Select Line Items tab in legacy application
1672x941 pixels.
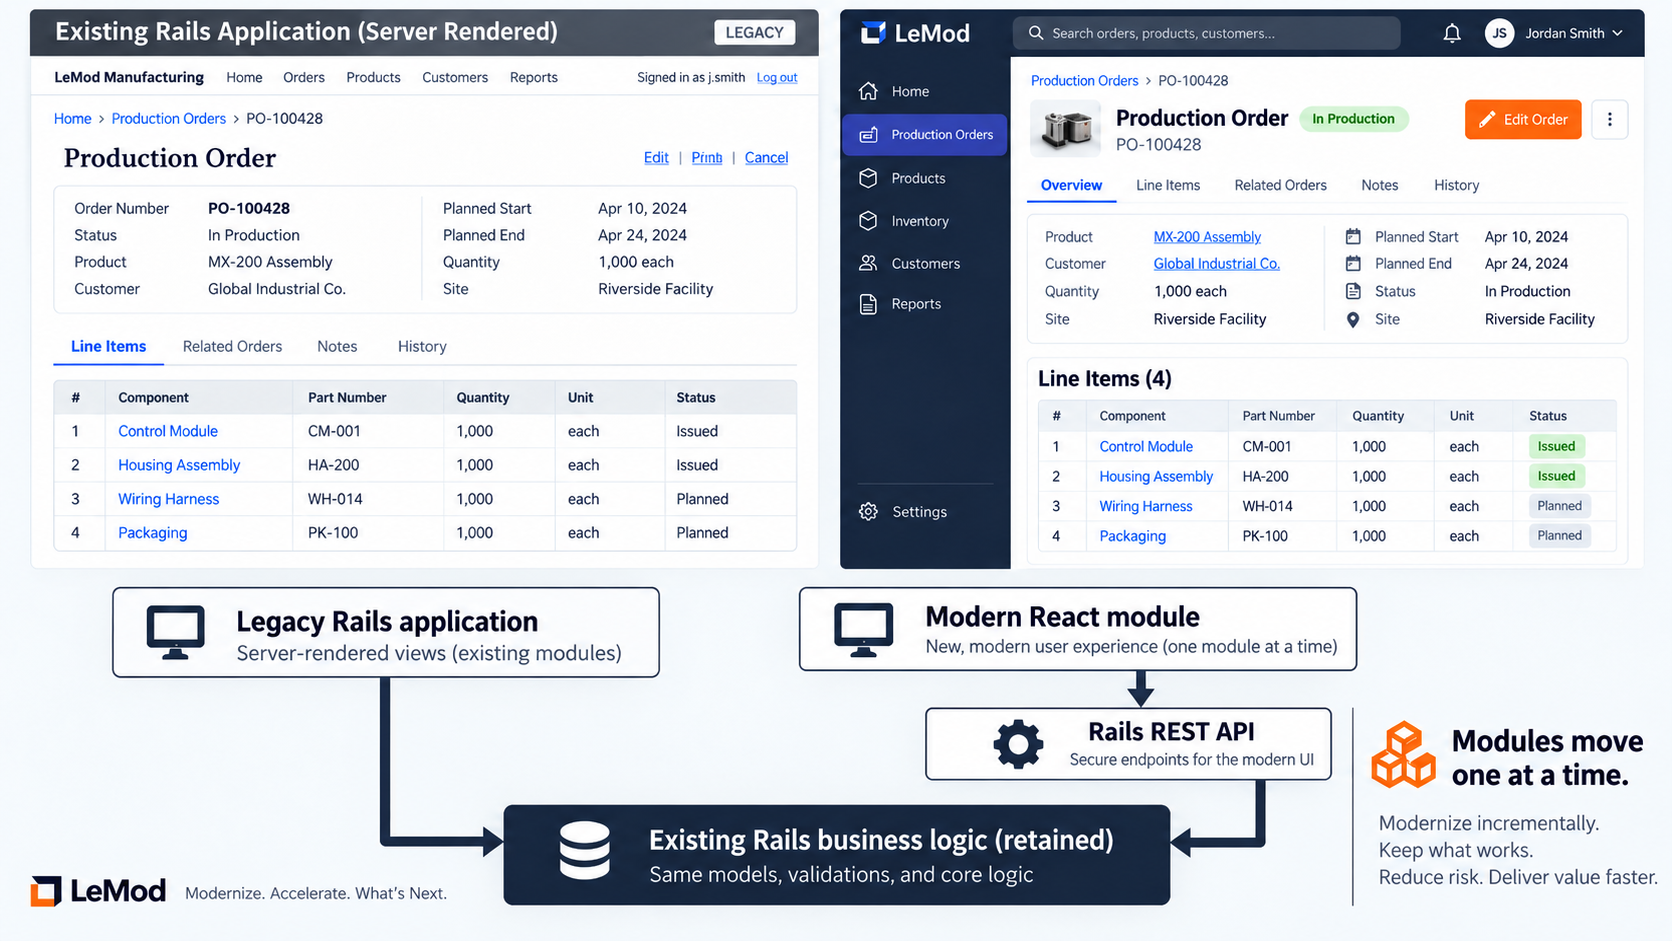108,346
